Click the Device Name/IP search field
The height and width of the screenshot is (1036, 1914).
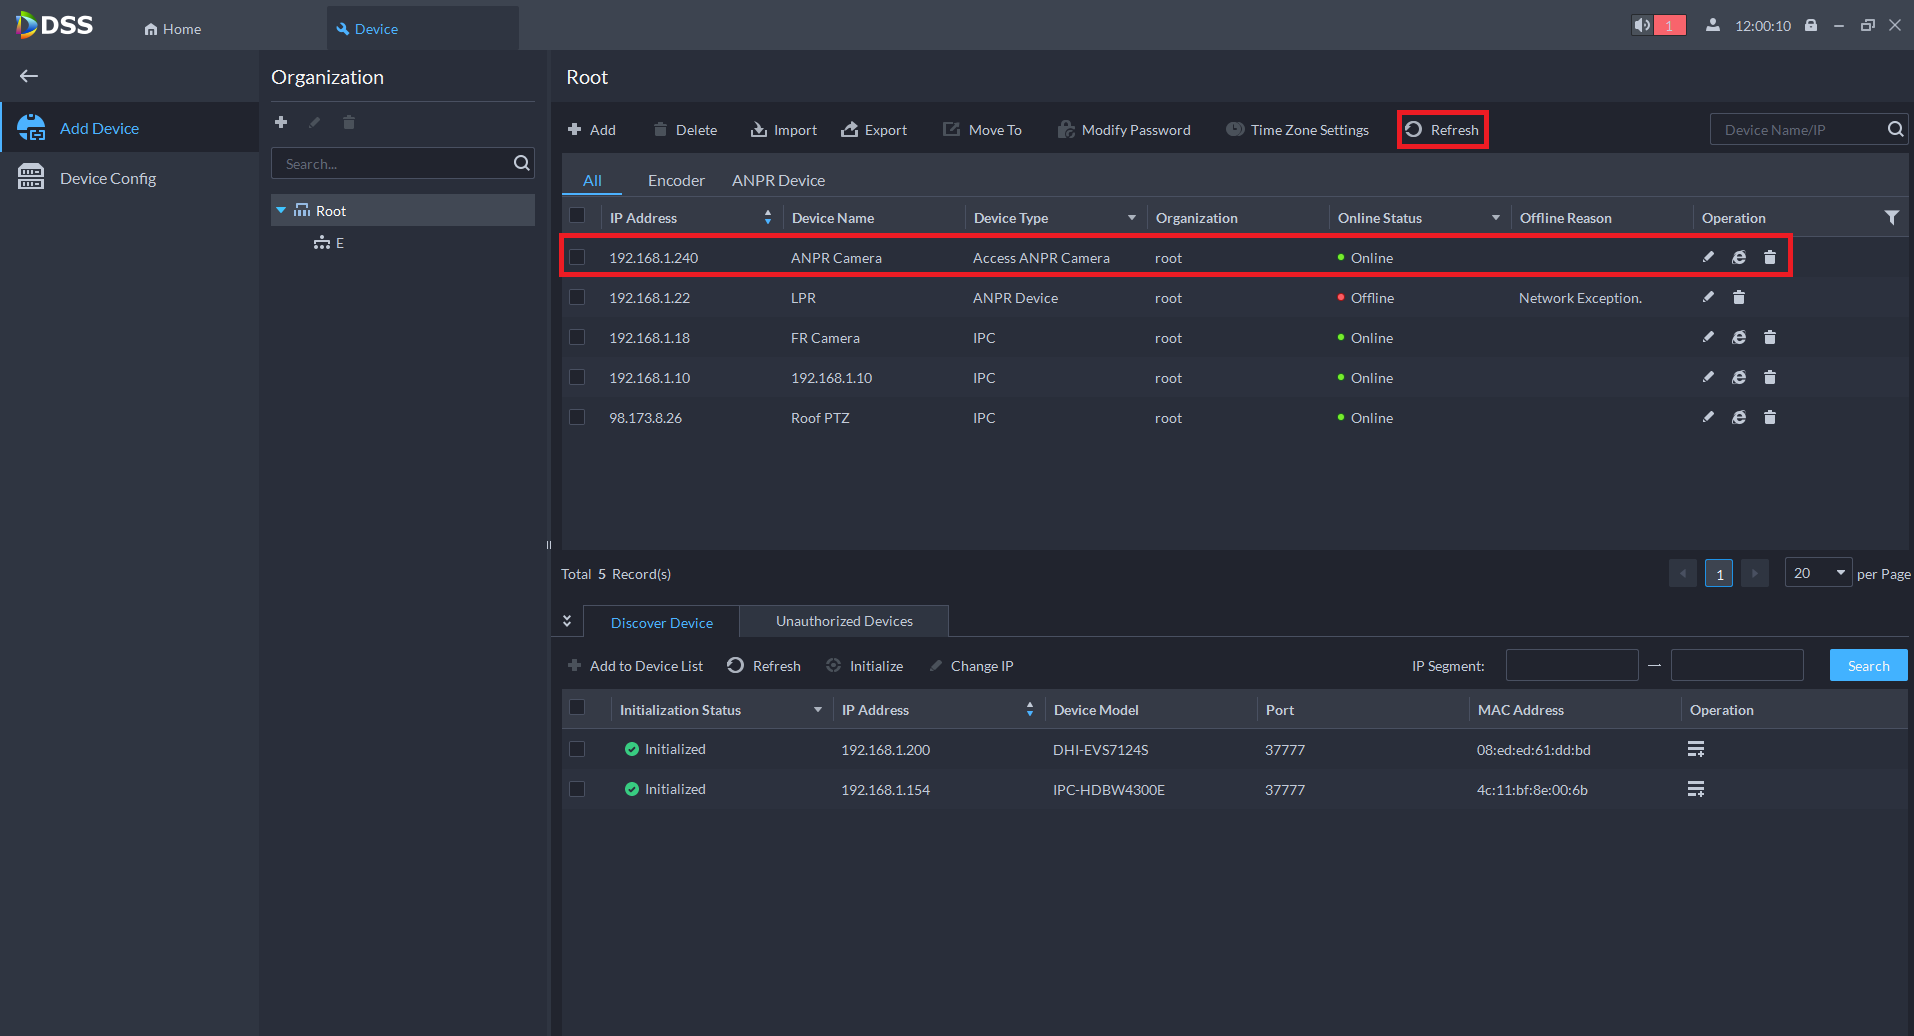coord(1797,130)
